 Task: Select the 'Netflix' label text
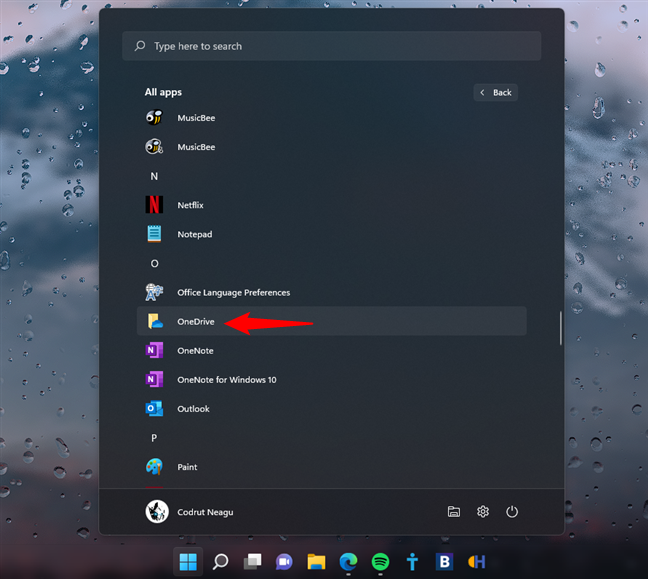(x=191, y=205)
